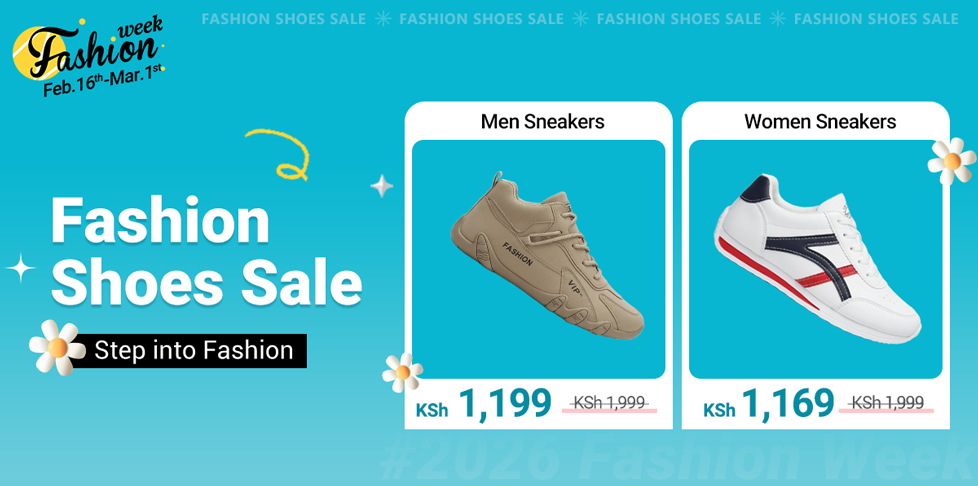978x486 pixels.
Task: Click the KSh 1,199 sale price
Action: 484,404
